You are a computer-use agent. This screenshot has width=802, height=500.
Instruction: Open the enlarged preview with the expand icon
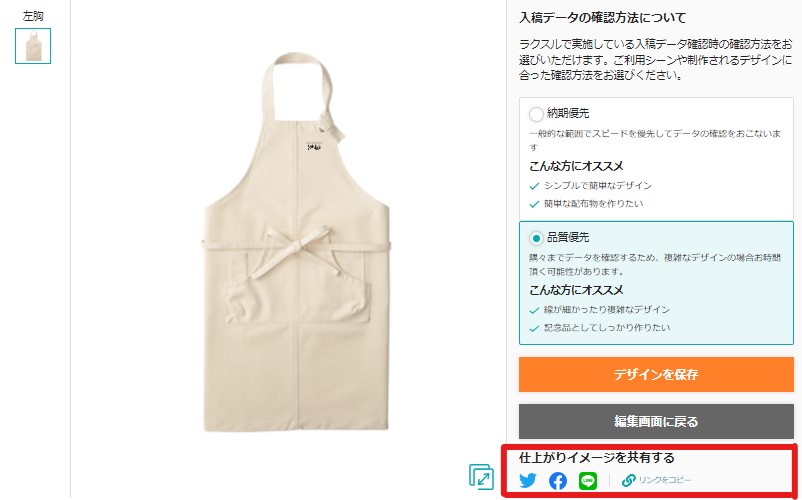481,476
